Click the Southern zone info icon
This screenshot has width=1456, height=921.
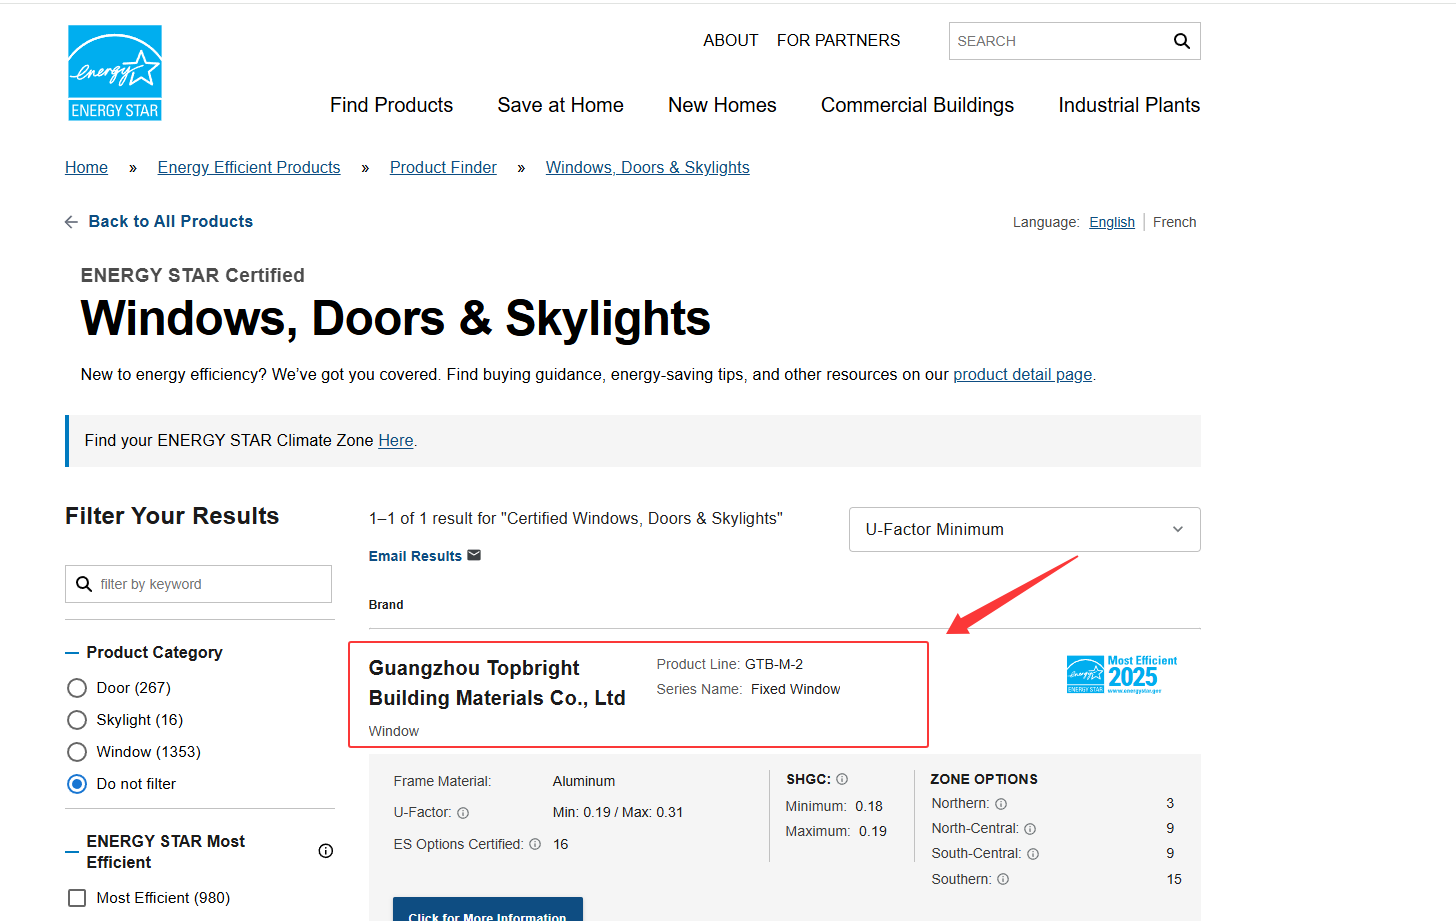[x=1003, y=879]
